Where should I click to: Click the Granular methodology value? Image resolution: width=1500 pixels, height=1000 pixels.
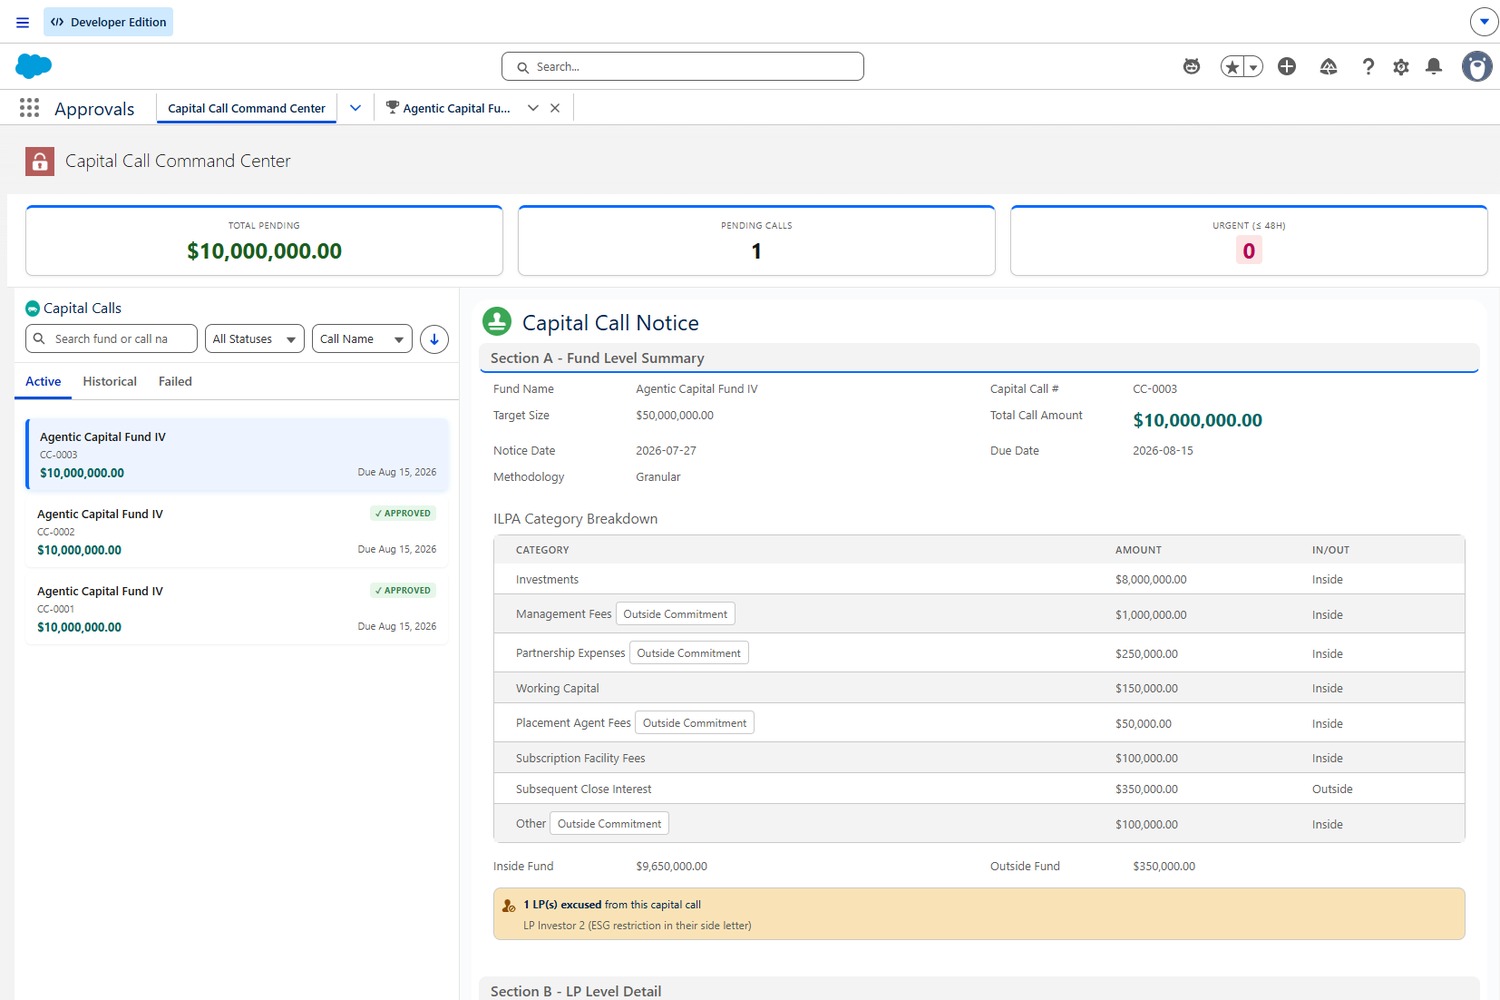pos(658,477)
